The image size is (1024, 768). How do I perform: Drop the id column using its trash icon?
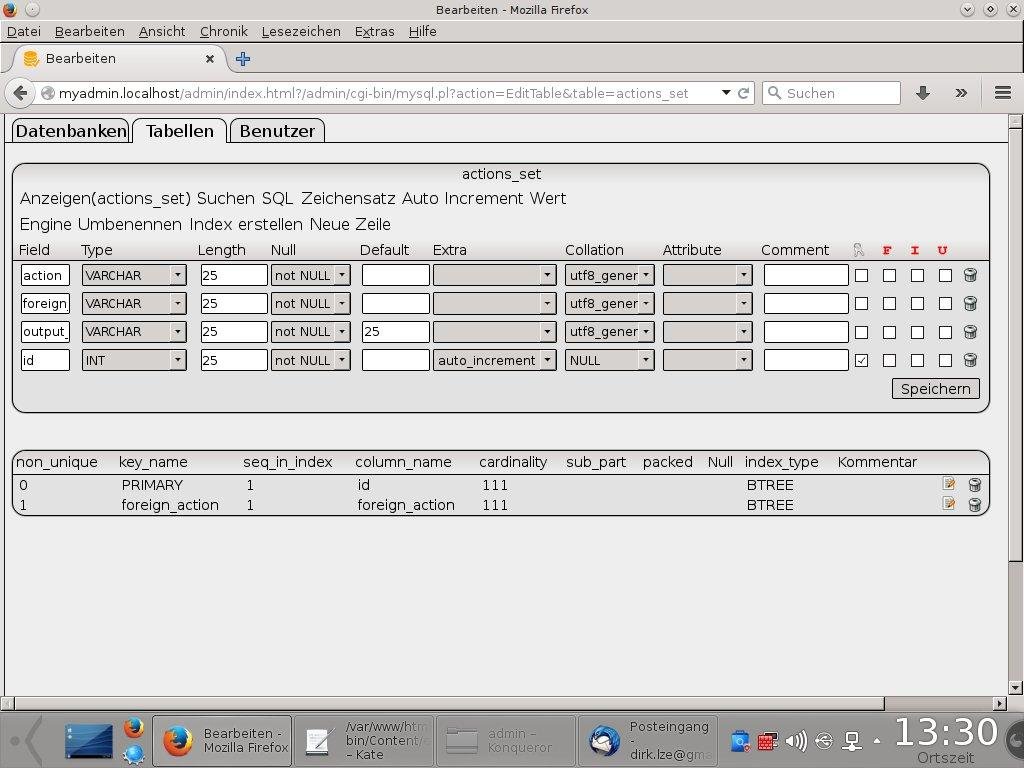pos(969,360)
